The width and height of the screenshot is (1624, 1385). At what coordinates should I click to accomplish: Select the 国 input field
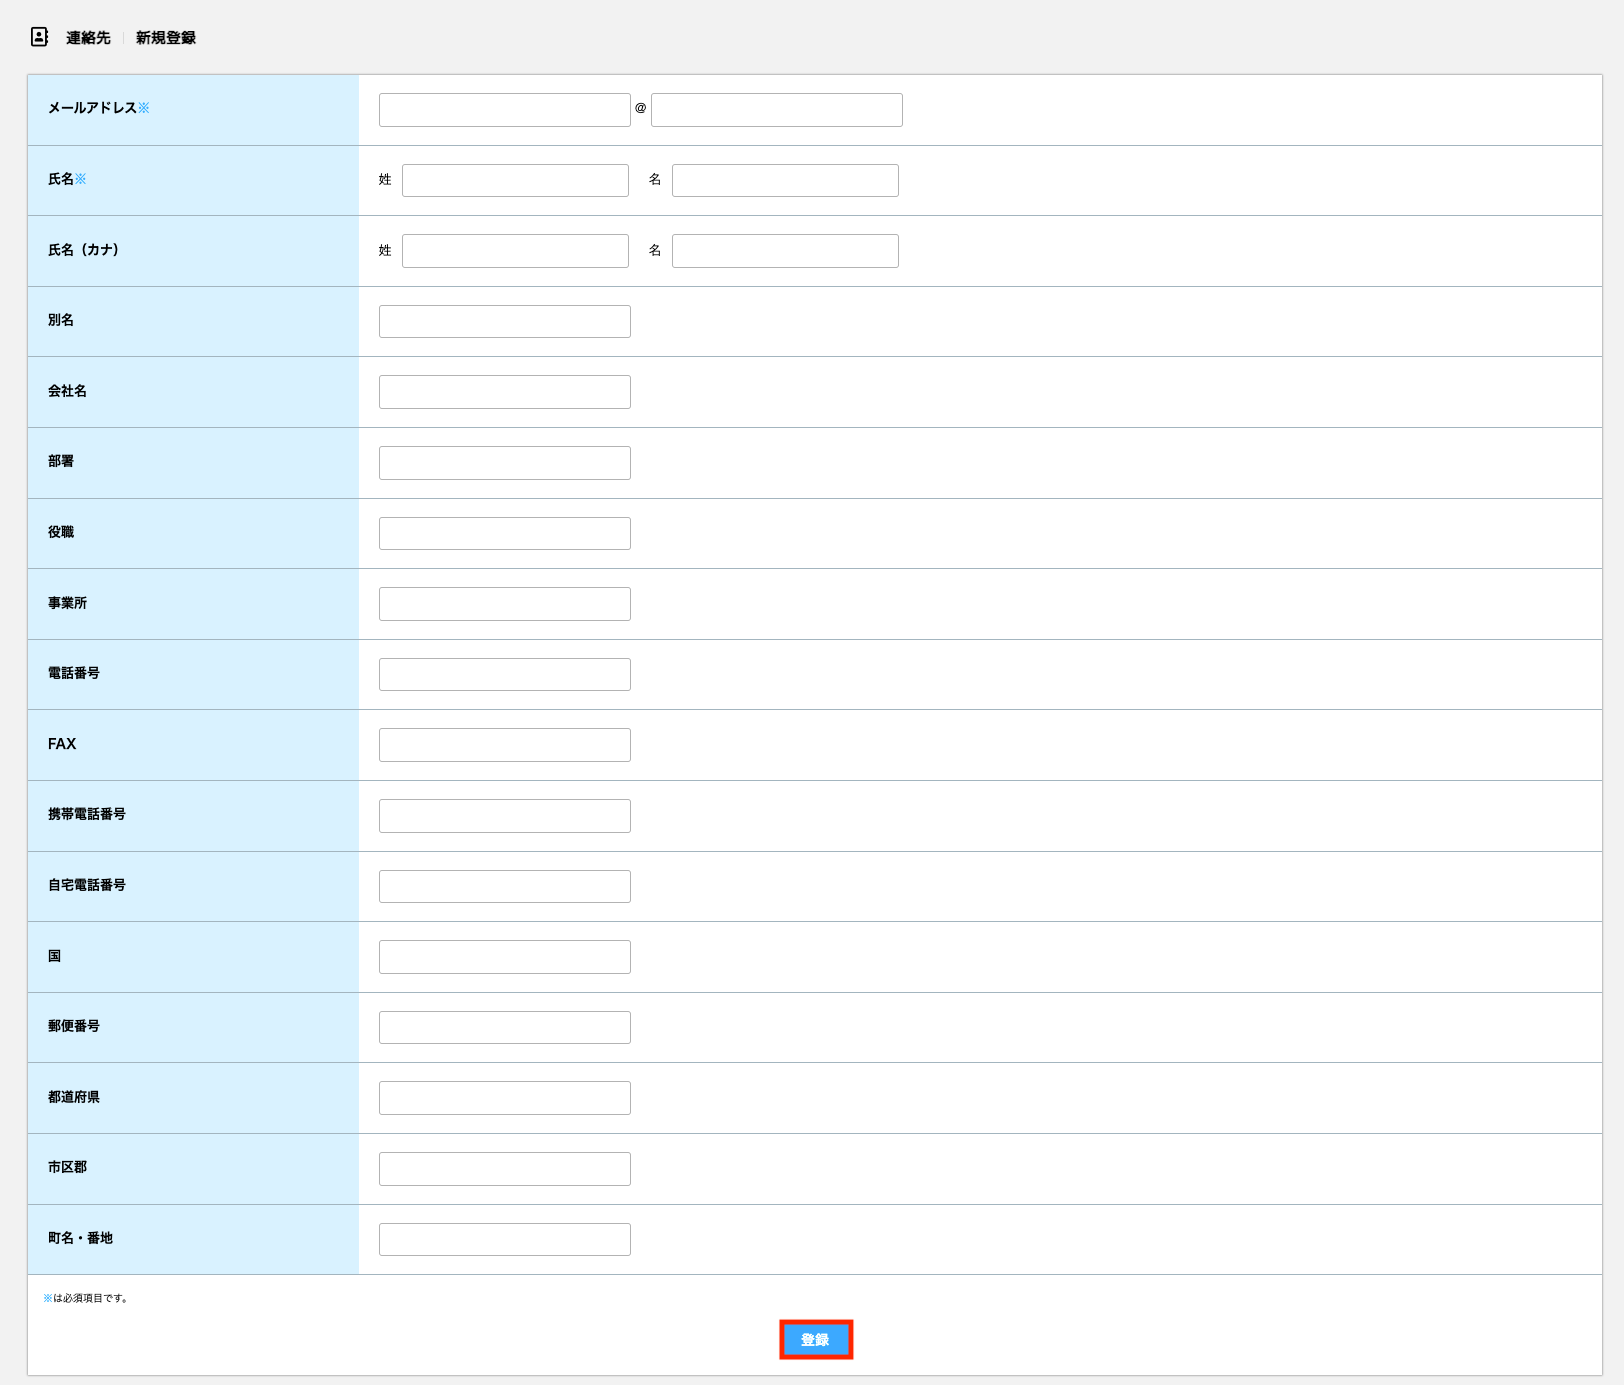pos(505,957)
